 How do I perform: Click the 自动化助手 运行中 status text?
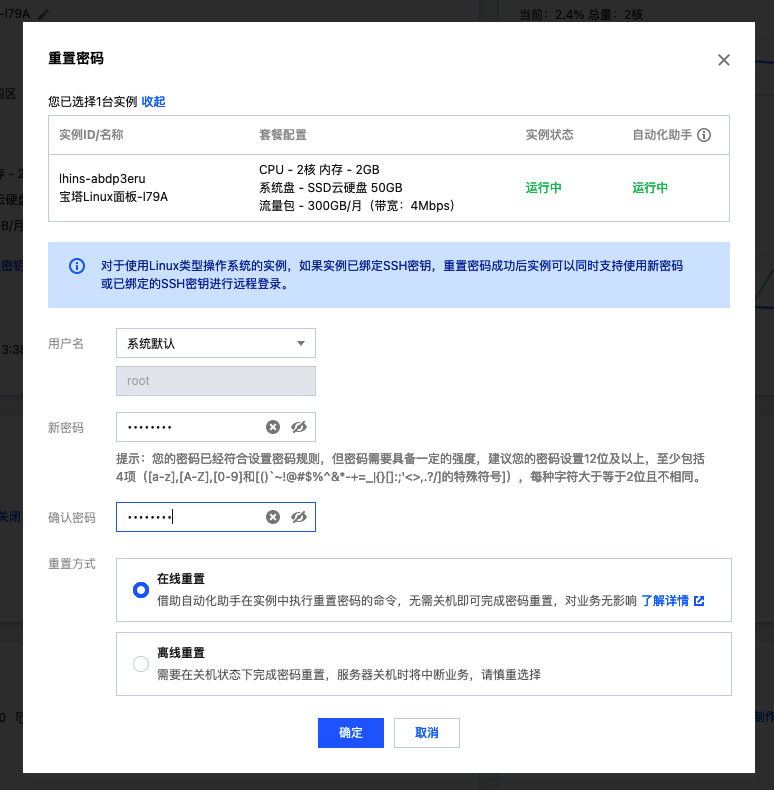tap(650, 188)
